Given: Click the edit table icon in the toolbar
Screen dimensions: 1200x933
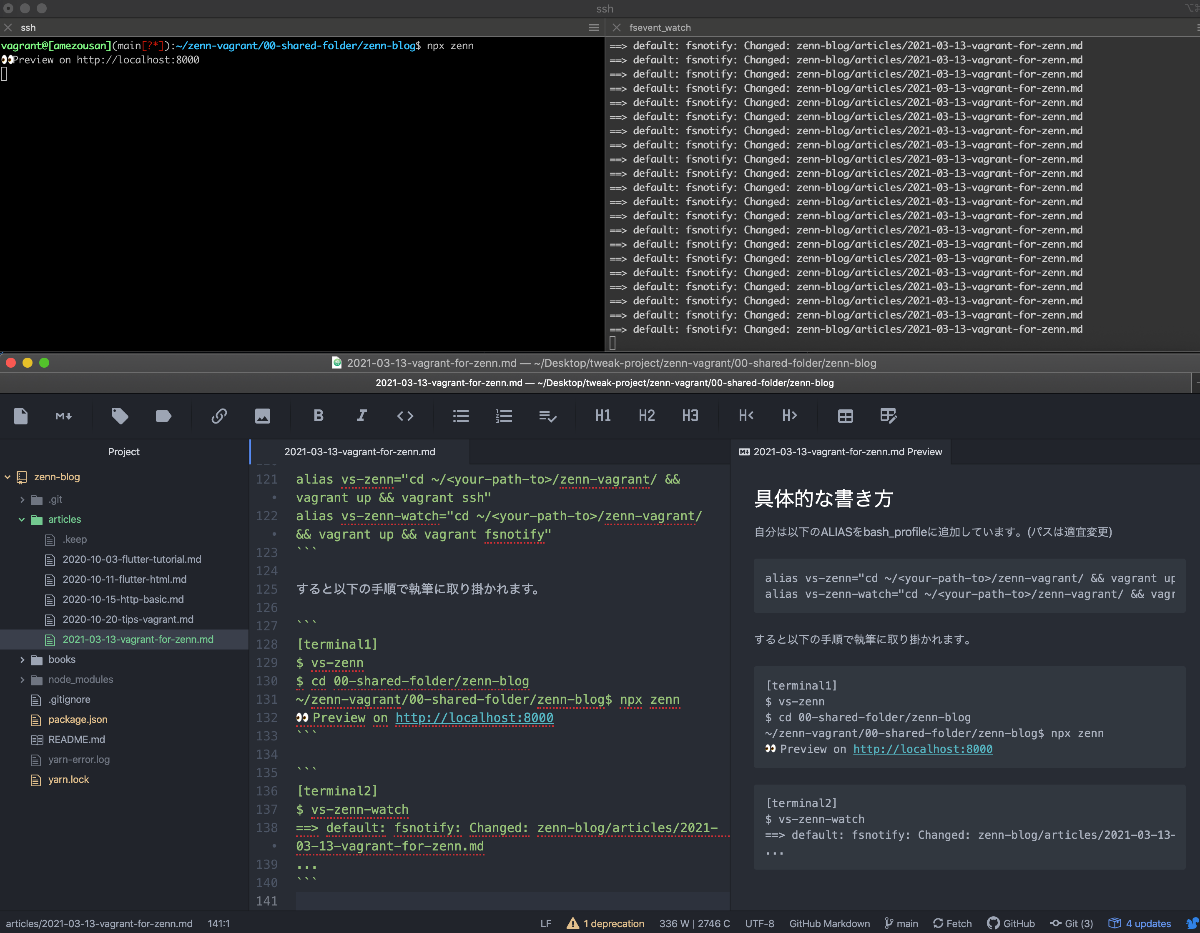Looking at the screenshot, I should coord(888,416).
